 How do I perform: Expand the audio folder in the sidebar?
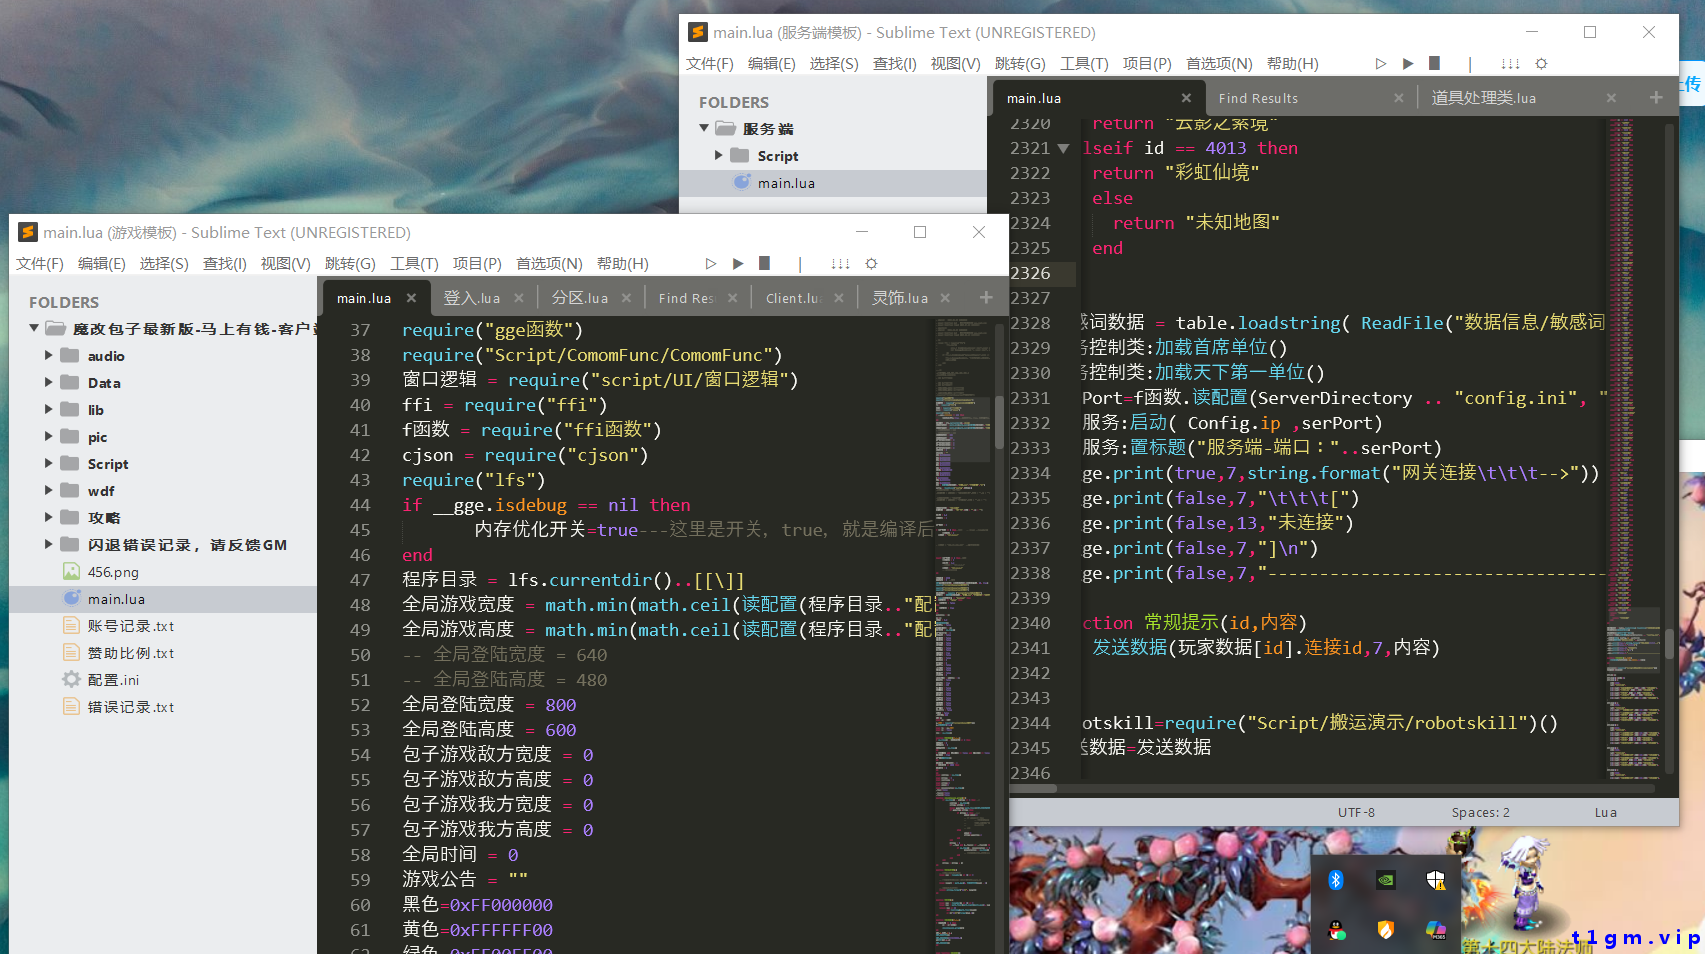[x=48, y=355]
